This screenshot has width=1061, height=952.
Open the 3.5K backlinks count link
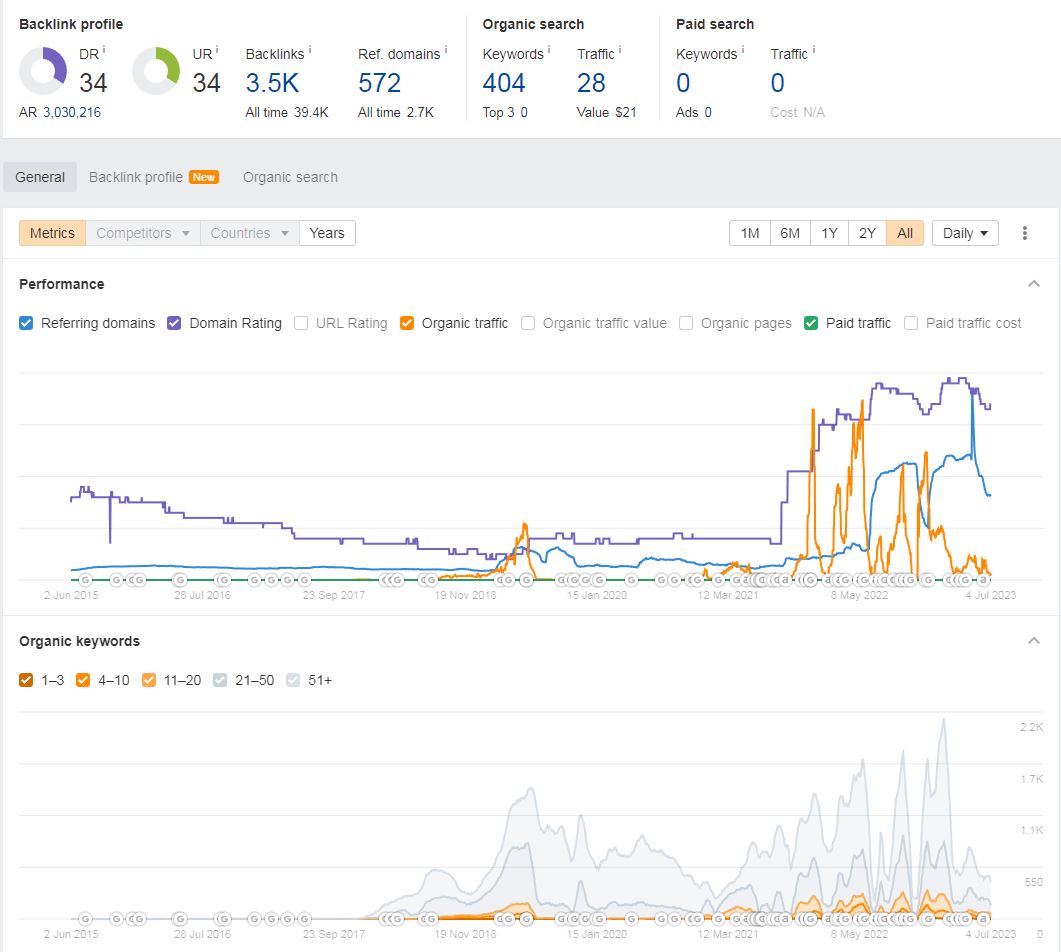click(272, 83)
